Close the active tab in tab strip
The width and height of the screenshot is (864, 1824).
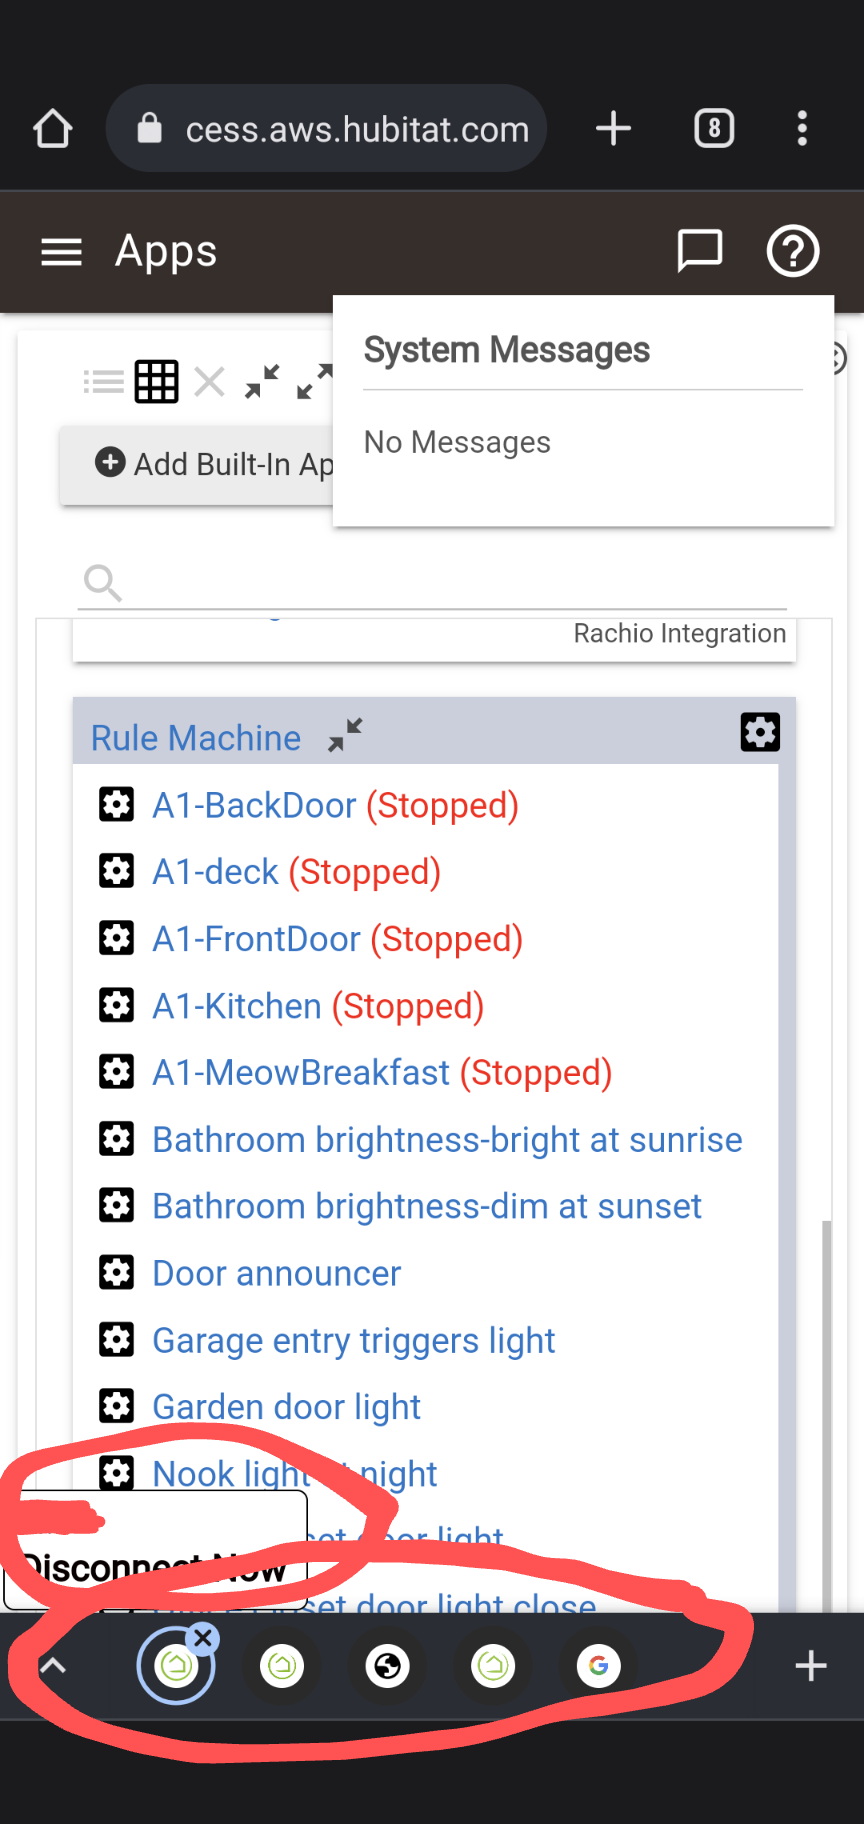pos(203,1638)
